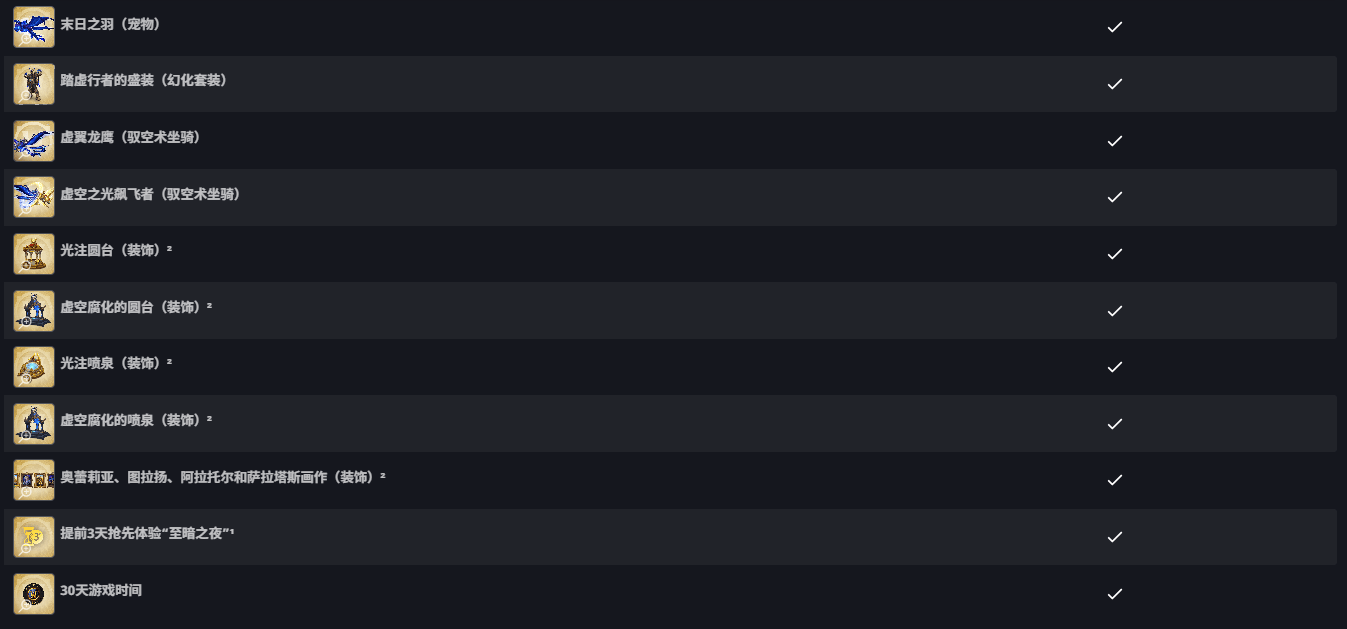
Task: Select the 虚空腐化的喷泉 decoration icon
Action: tap(33, 424)
